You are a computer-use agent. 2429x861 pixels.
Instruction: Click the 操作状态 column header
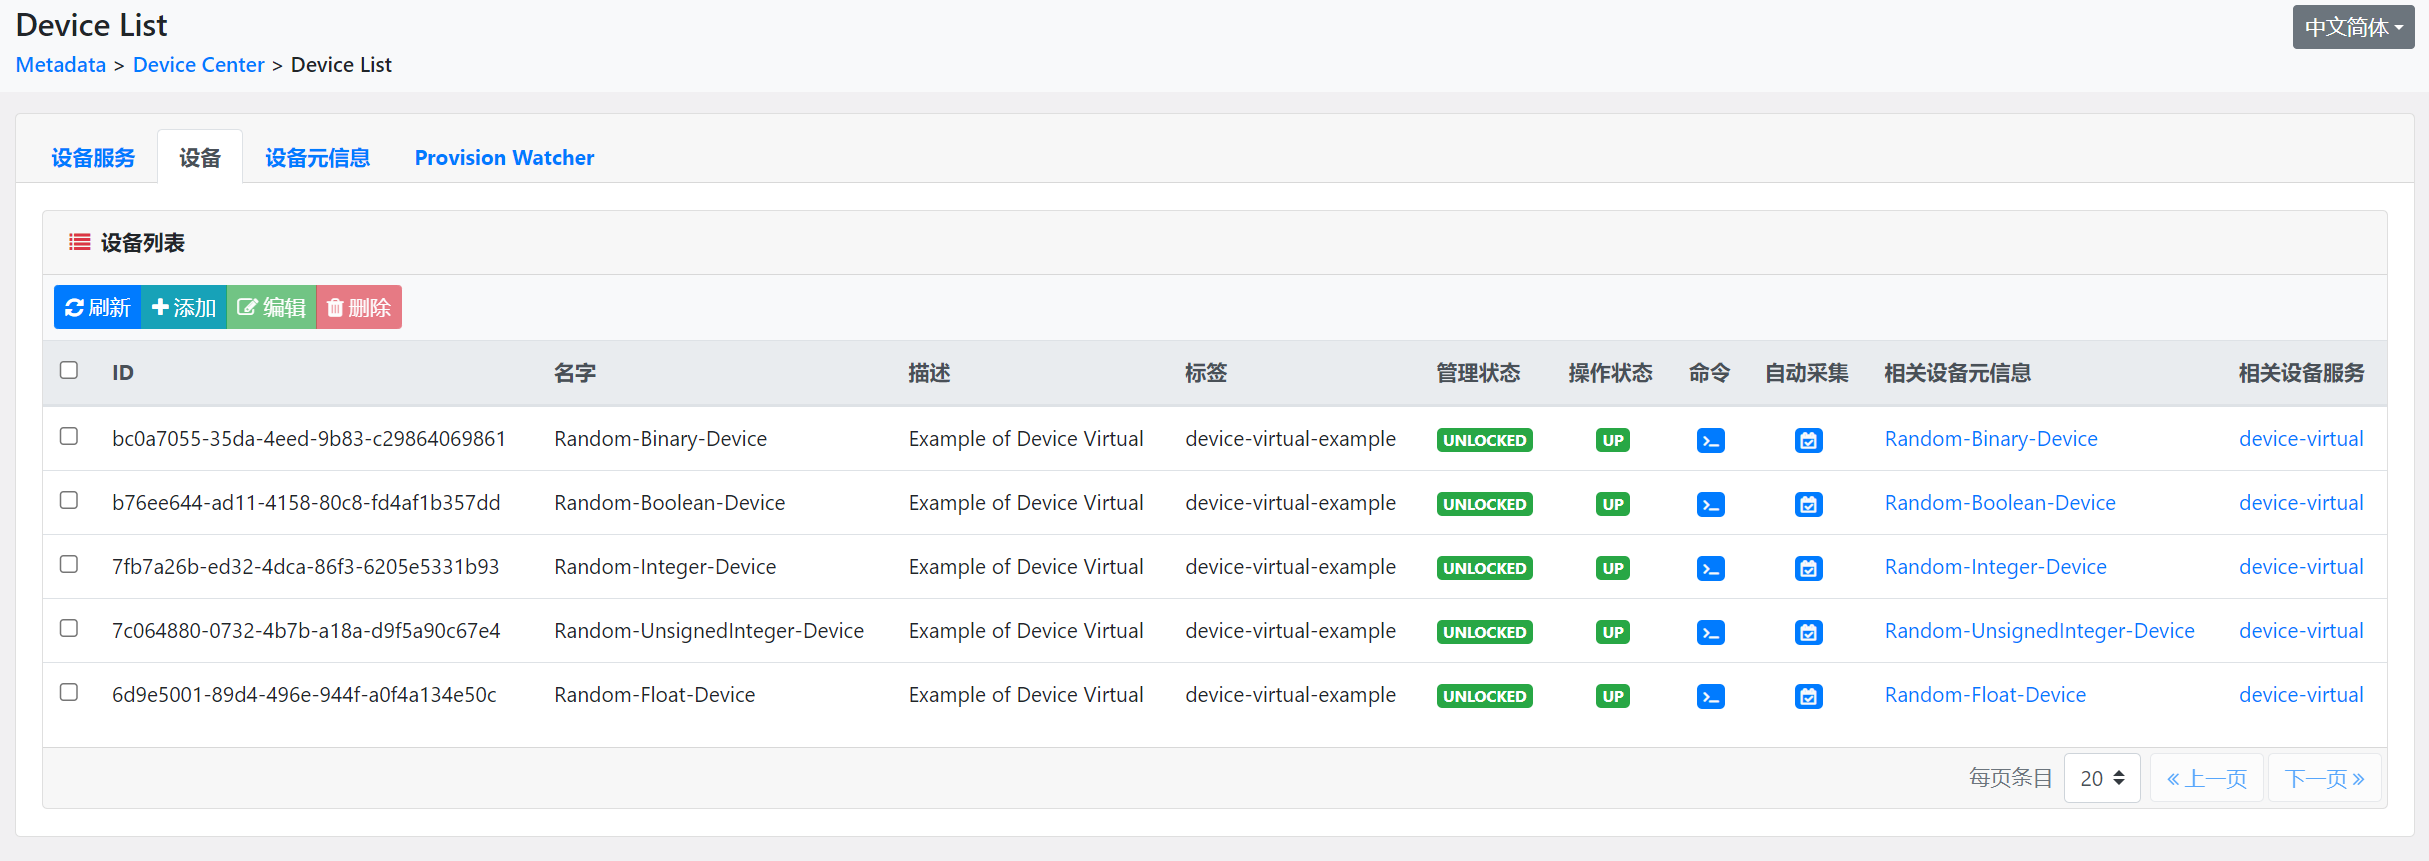(1610, 373)
